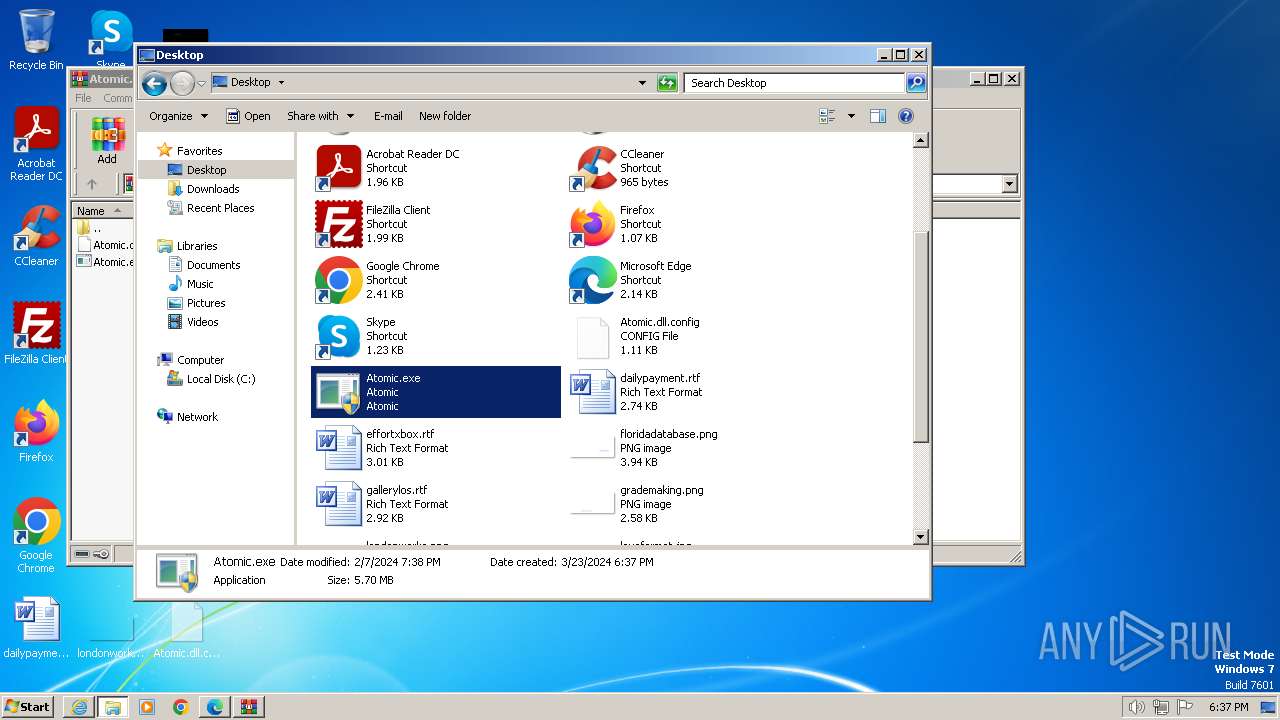The width and height of the screenshot is (1280, 720).
Task: Click Acrobat Reader DC desktop icon
Action: tap(36, 144)
